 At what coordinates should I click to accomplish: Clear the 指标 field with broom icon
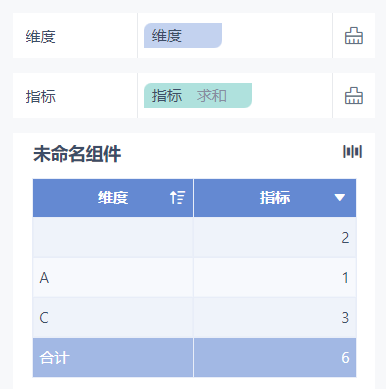(354, 96)
